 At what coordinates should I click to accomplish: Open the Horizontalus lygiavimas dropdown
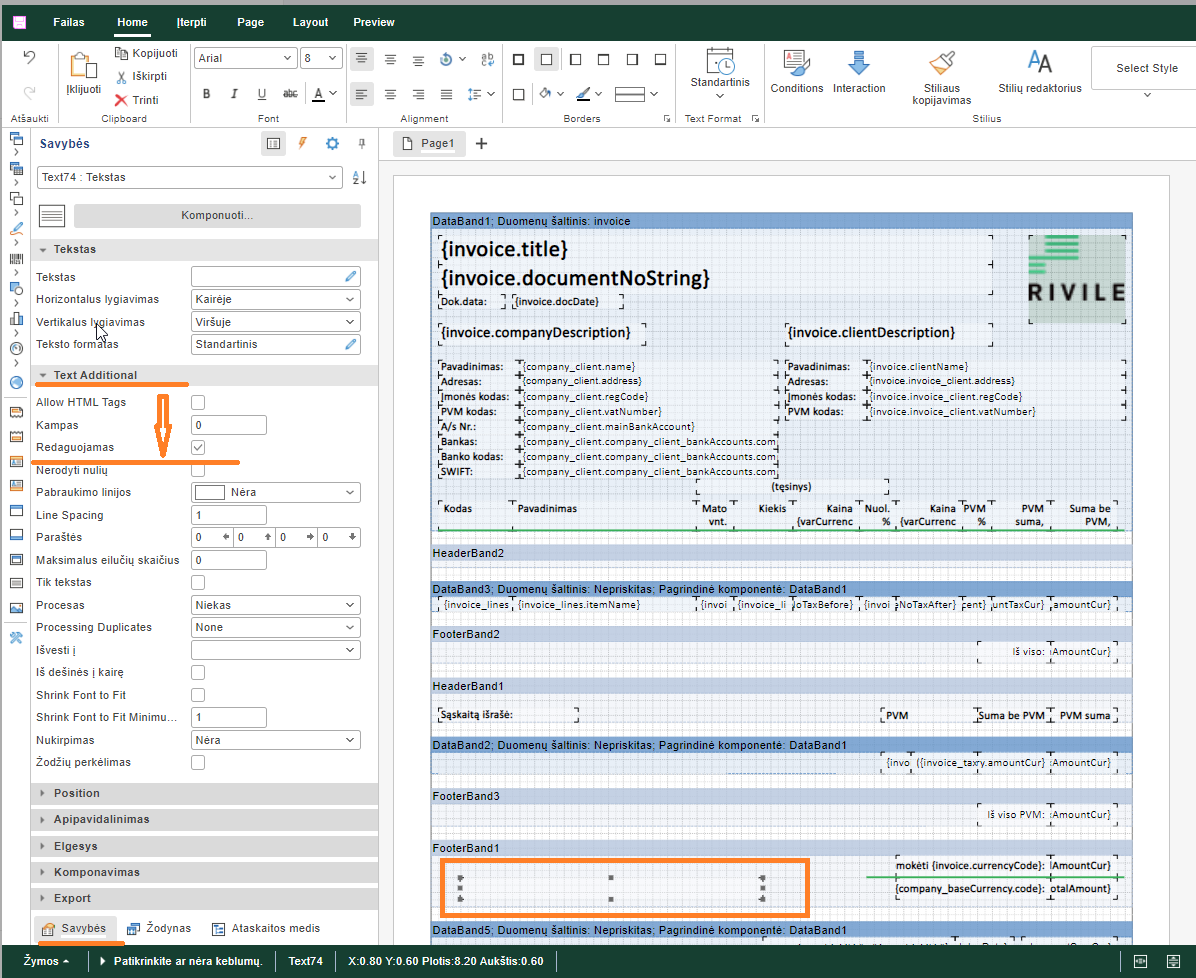click(275, 299)
